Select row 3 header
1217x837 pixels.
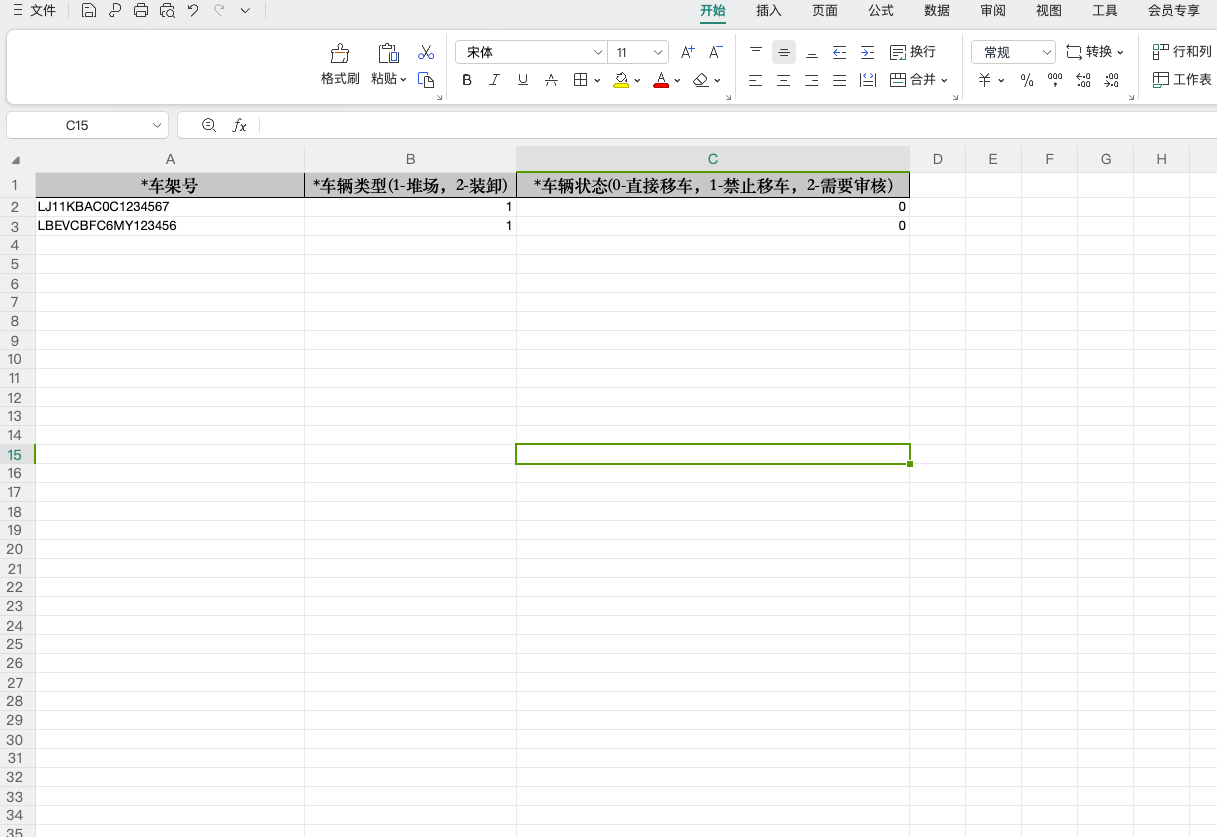pyautogui.click(x=15, y=227)
